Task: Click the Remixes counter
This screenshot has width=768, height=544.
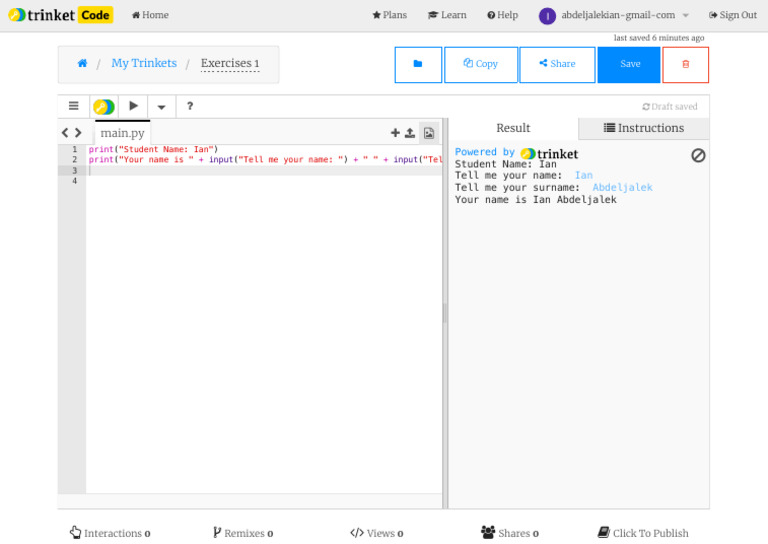Action: (x=243, y=533)
